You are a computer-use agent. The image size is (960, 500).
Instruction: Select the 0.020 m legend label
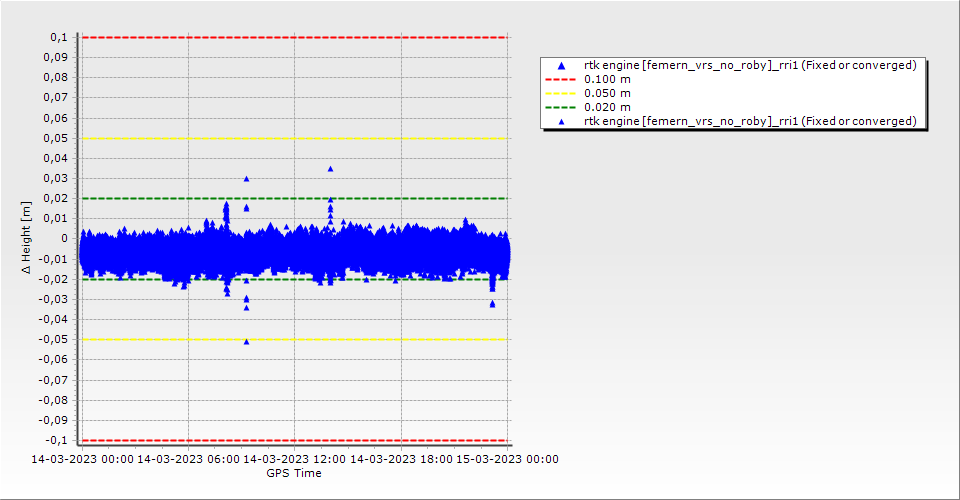[608, 107]
